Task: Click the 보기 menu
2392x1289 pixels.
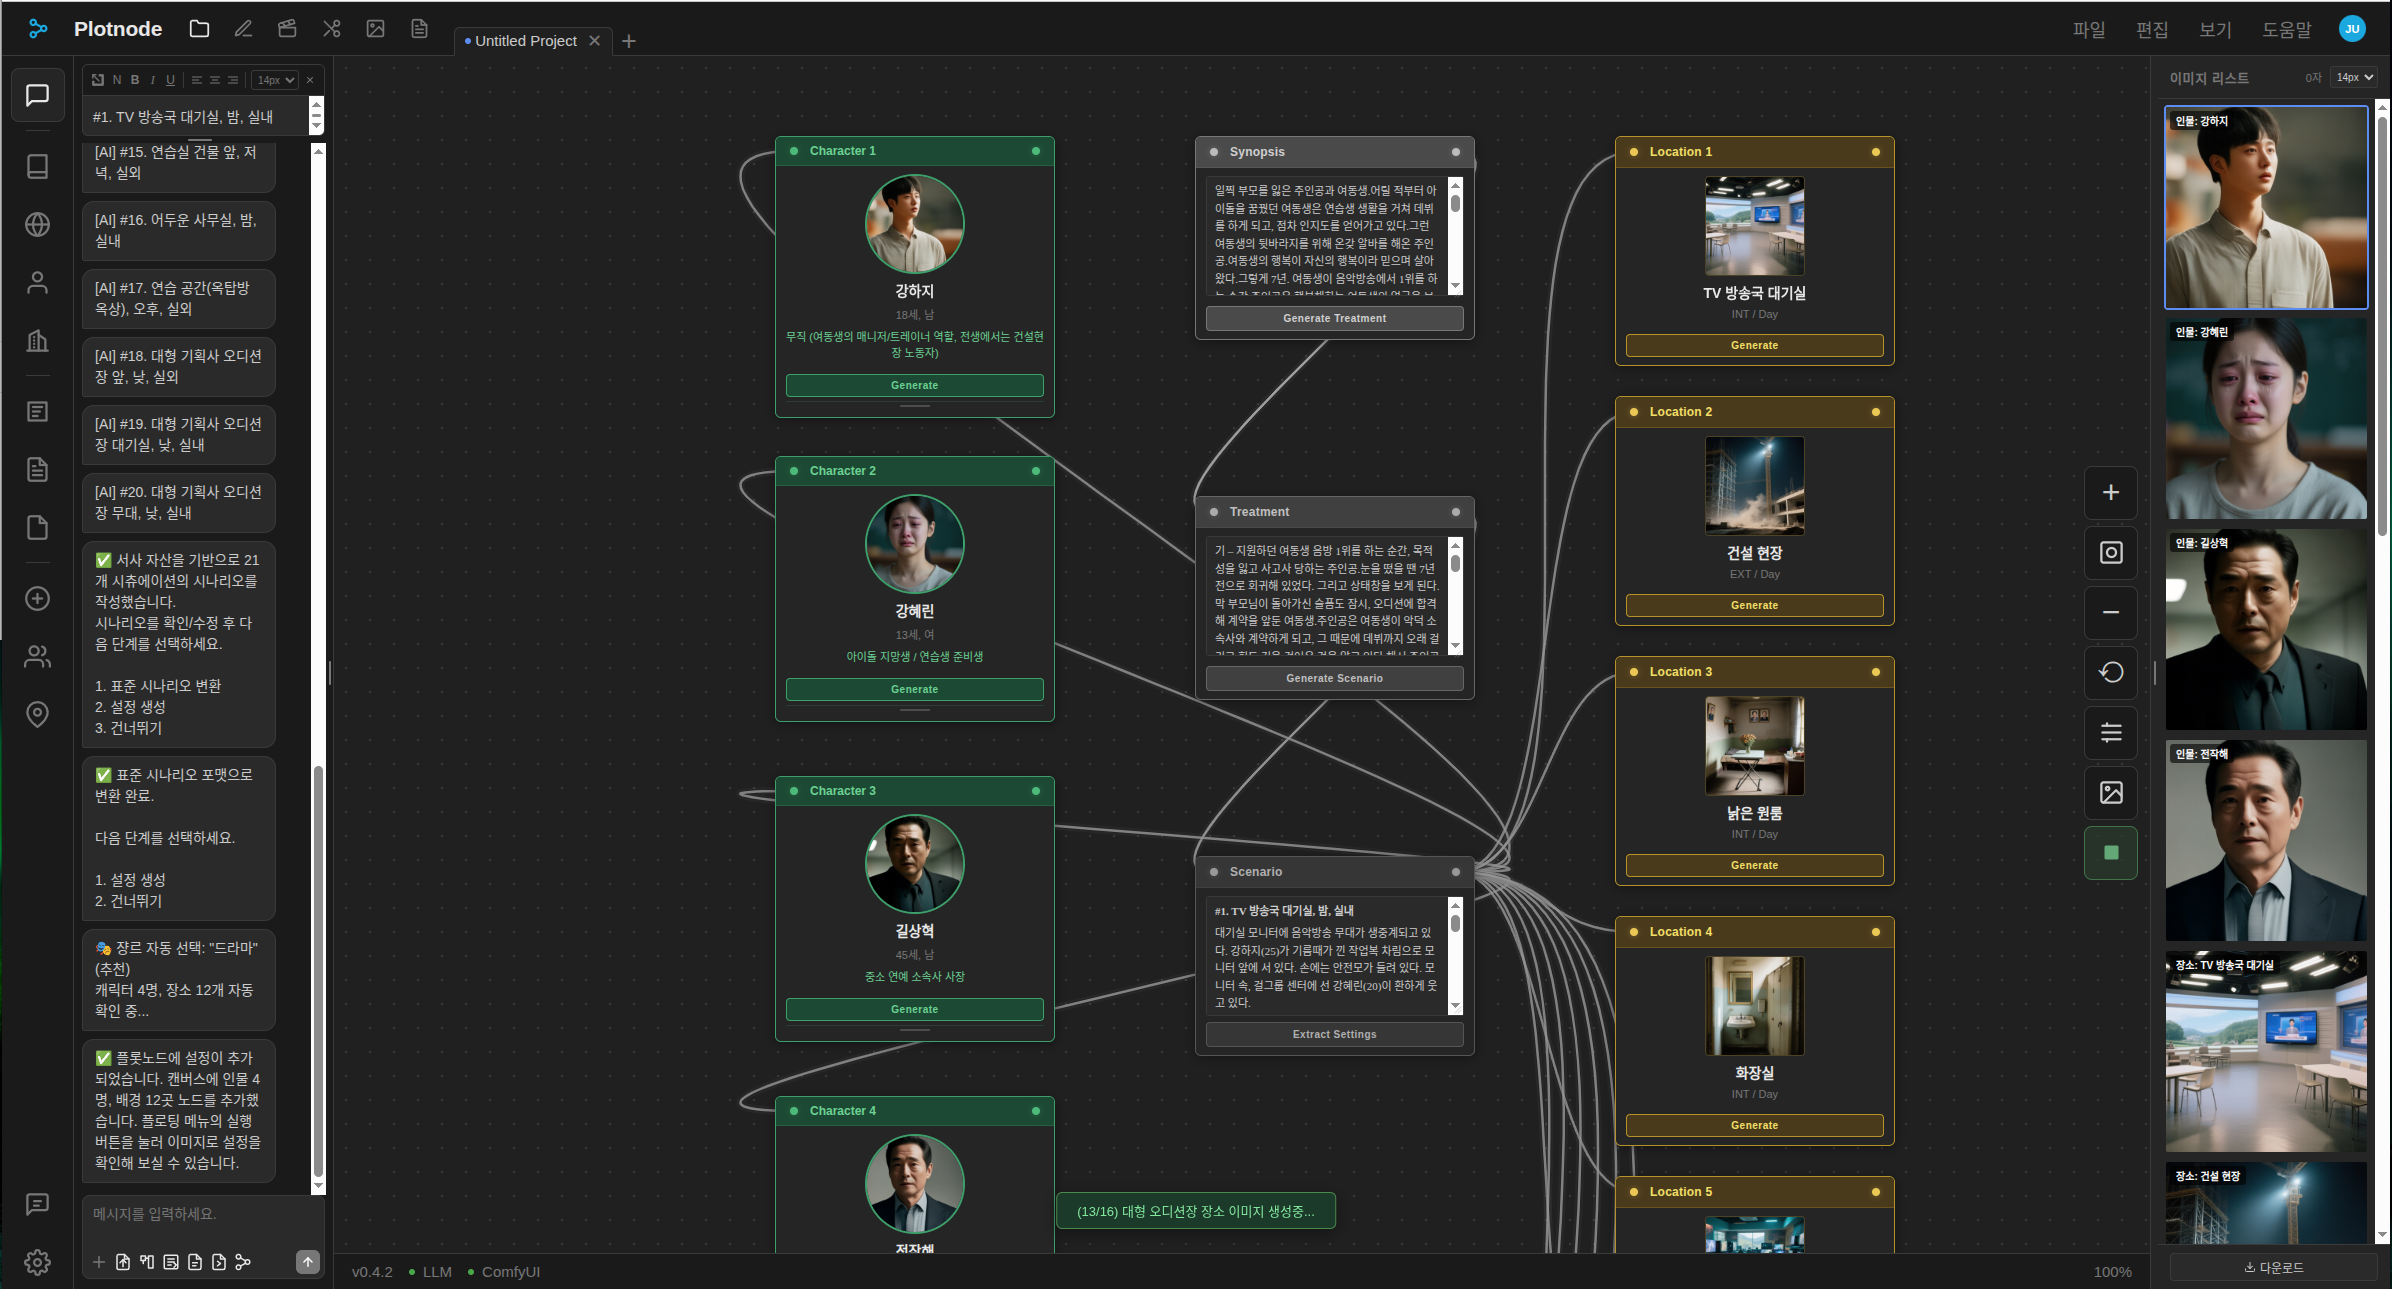Action: [x=2215, y=29]
